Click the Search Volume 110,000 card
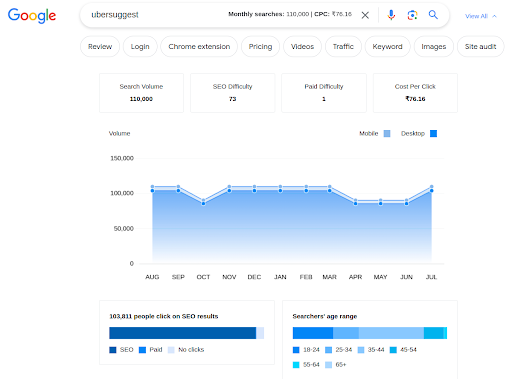Screen dimensions: 512x379 141,93
